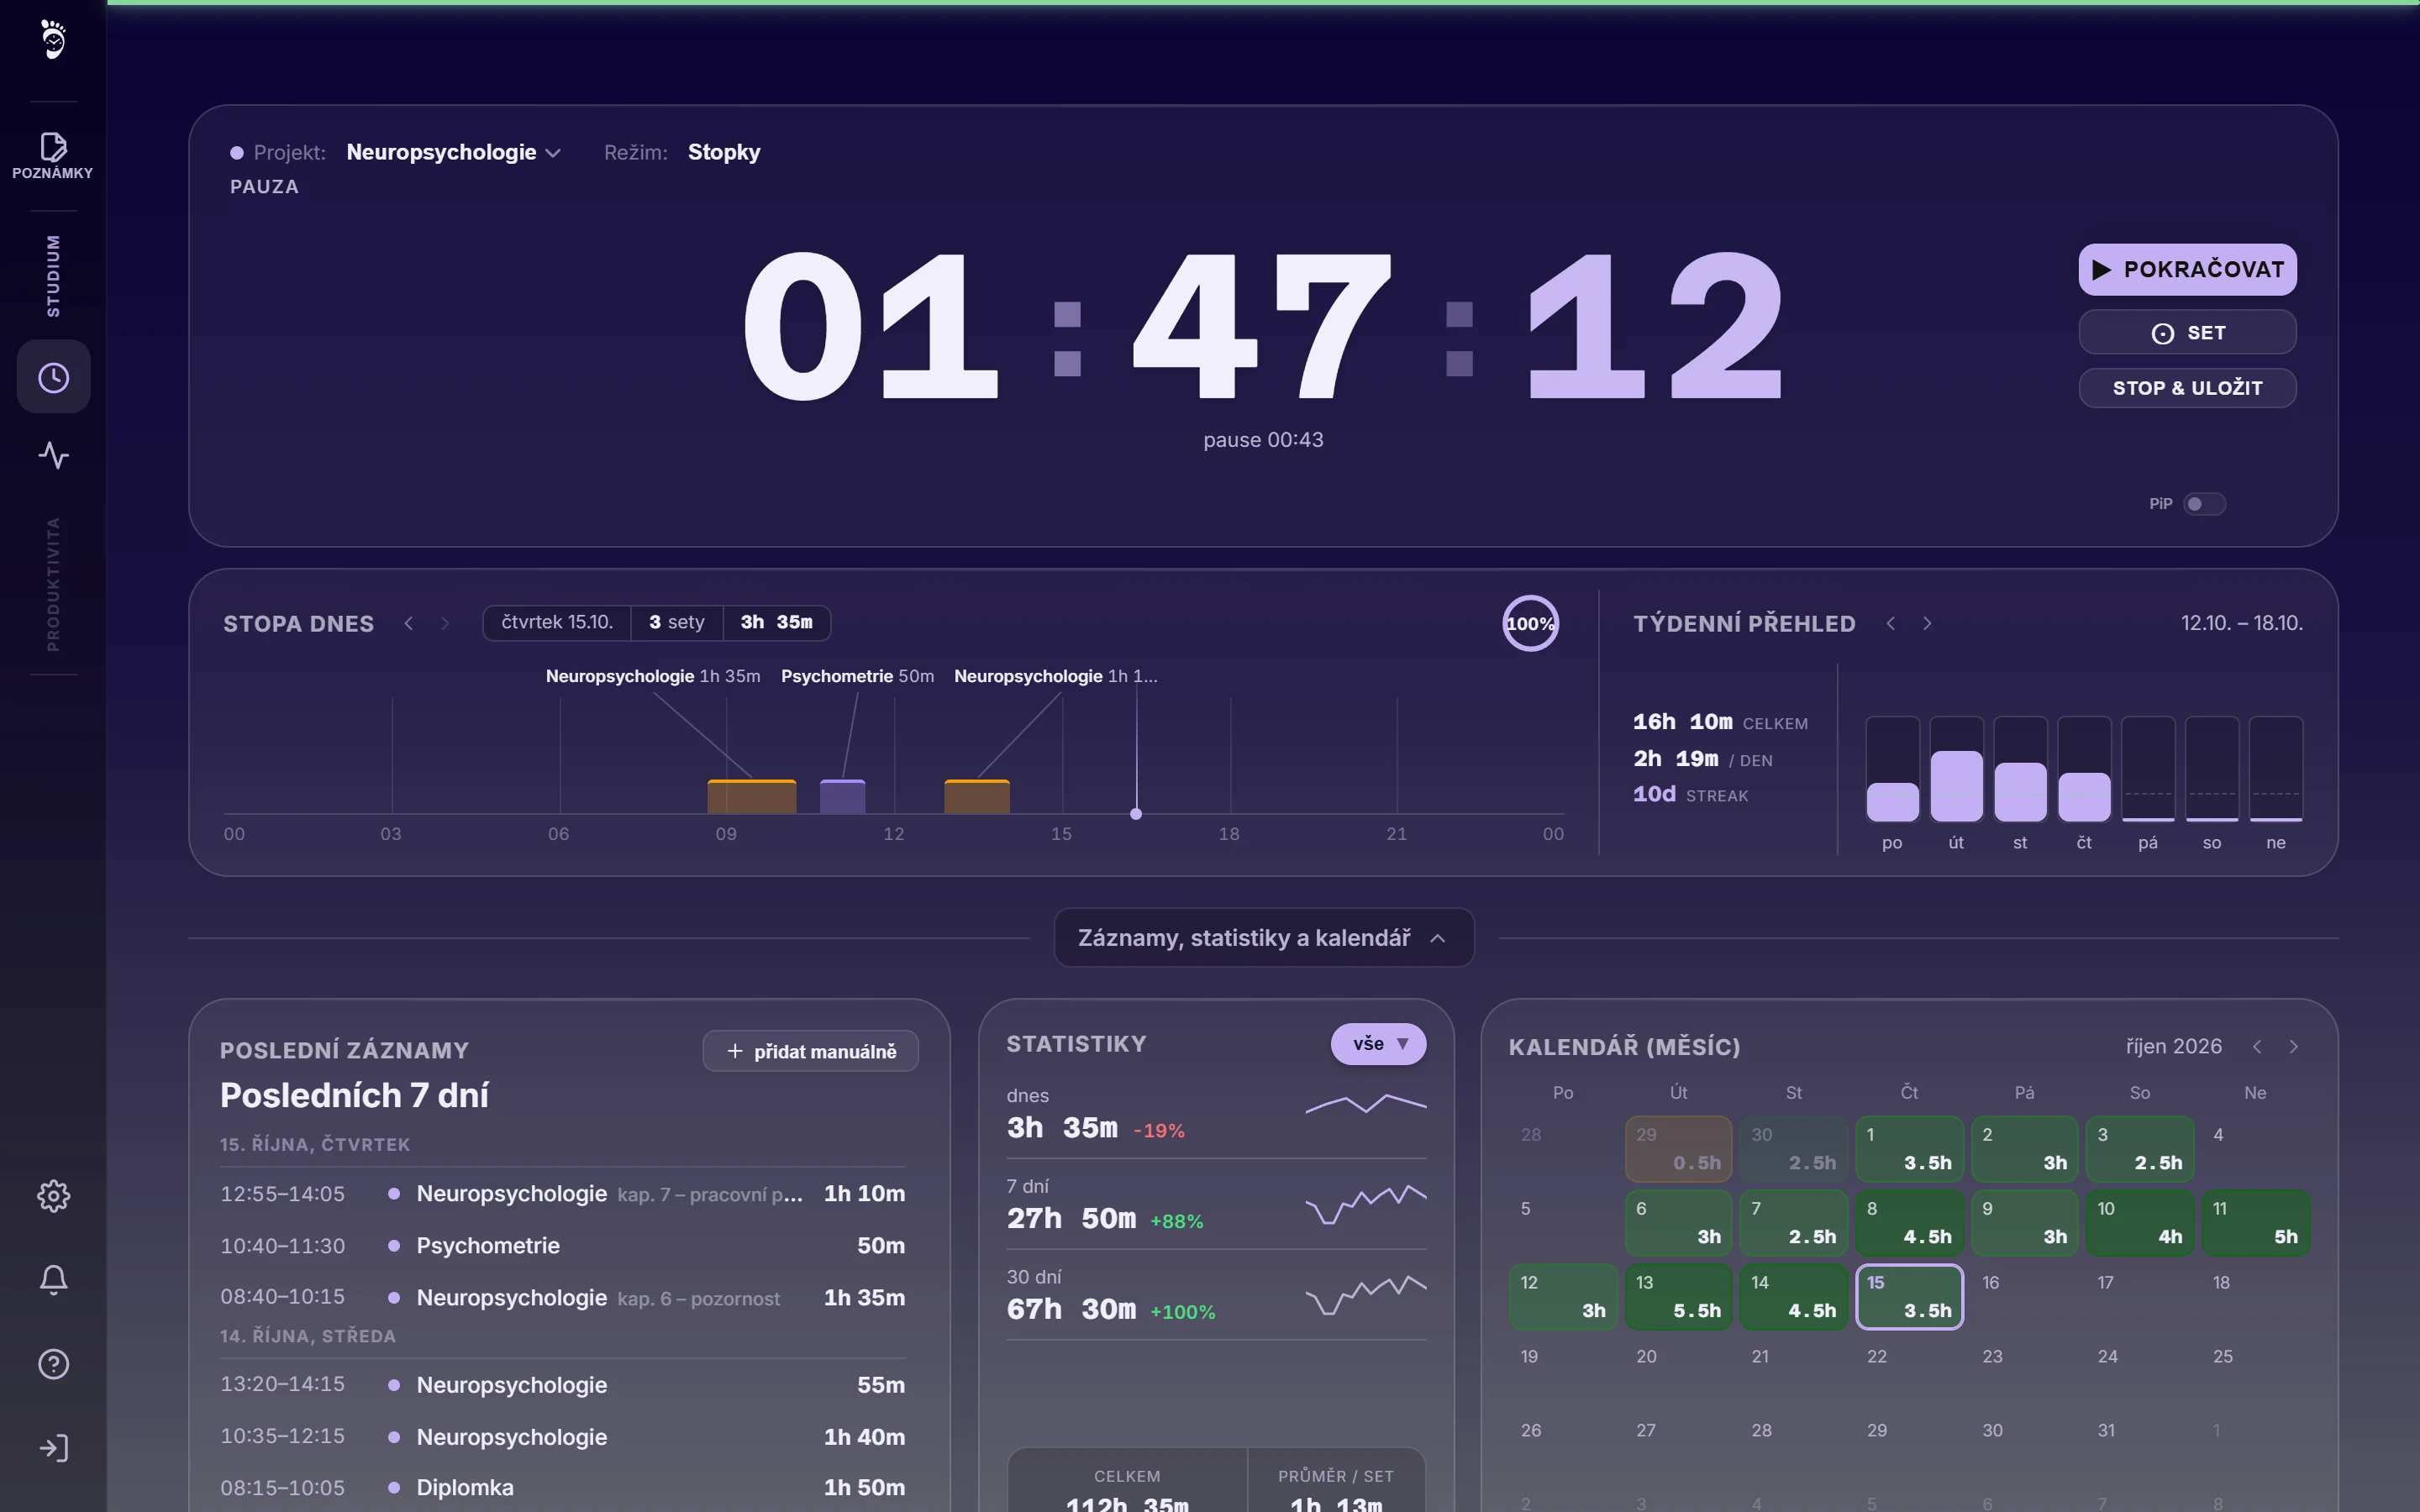This screenshot has height=1512, width=2420.
Task: Switch Režim from Stopky
Action: 724,152
